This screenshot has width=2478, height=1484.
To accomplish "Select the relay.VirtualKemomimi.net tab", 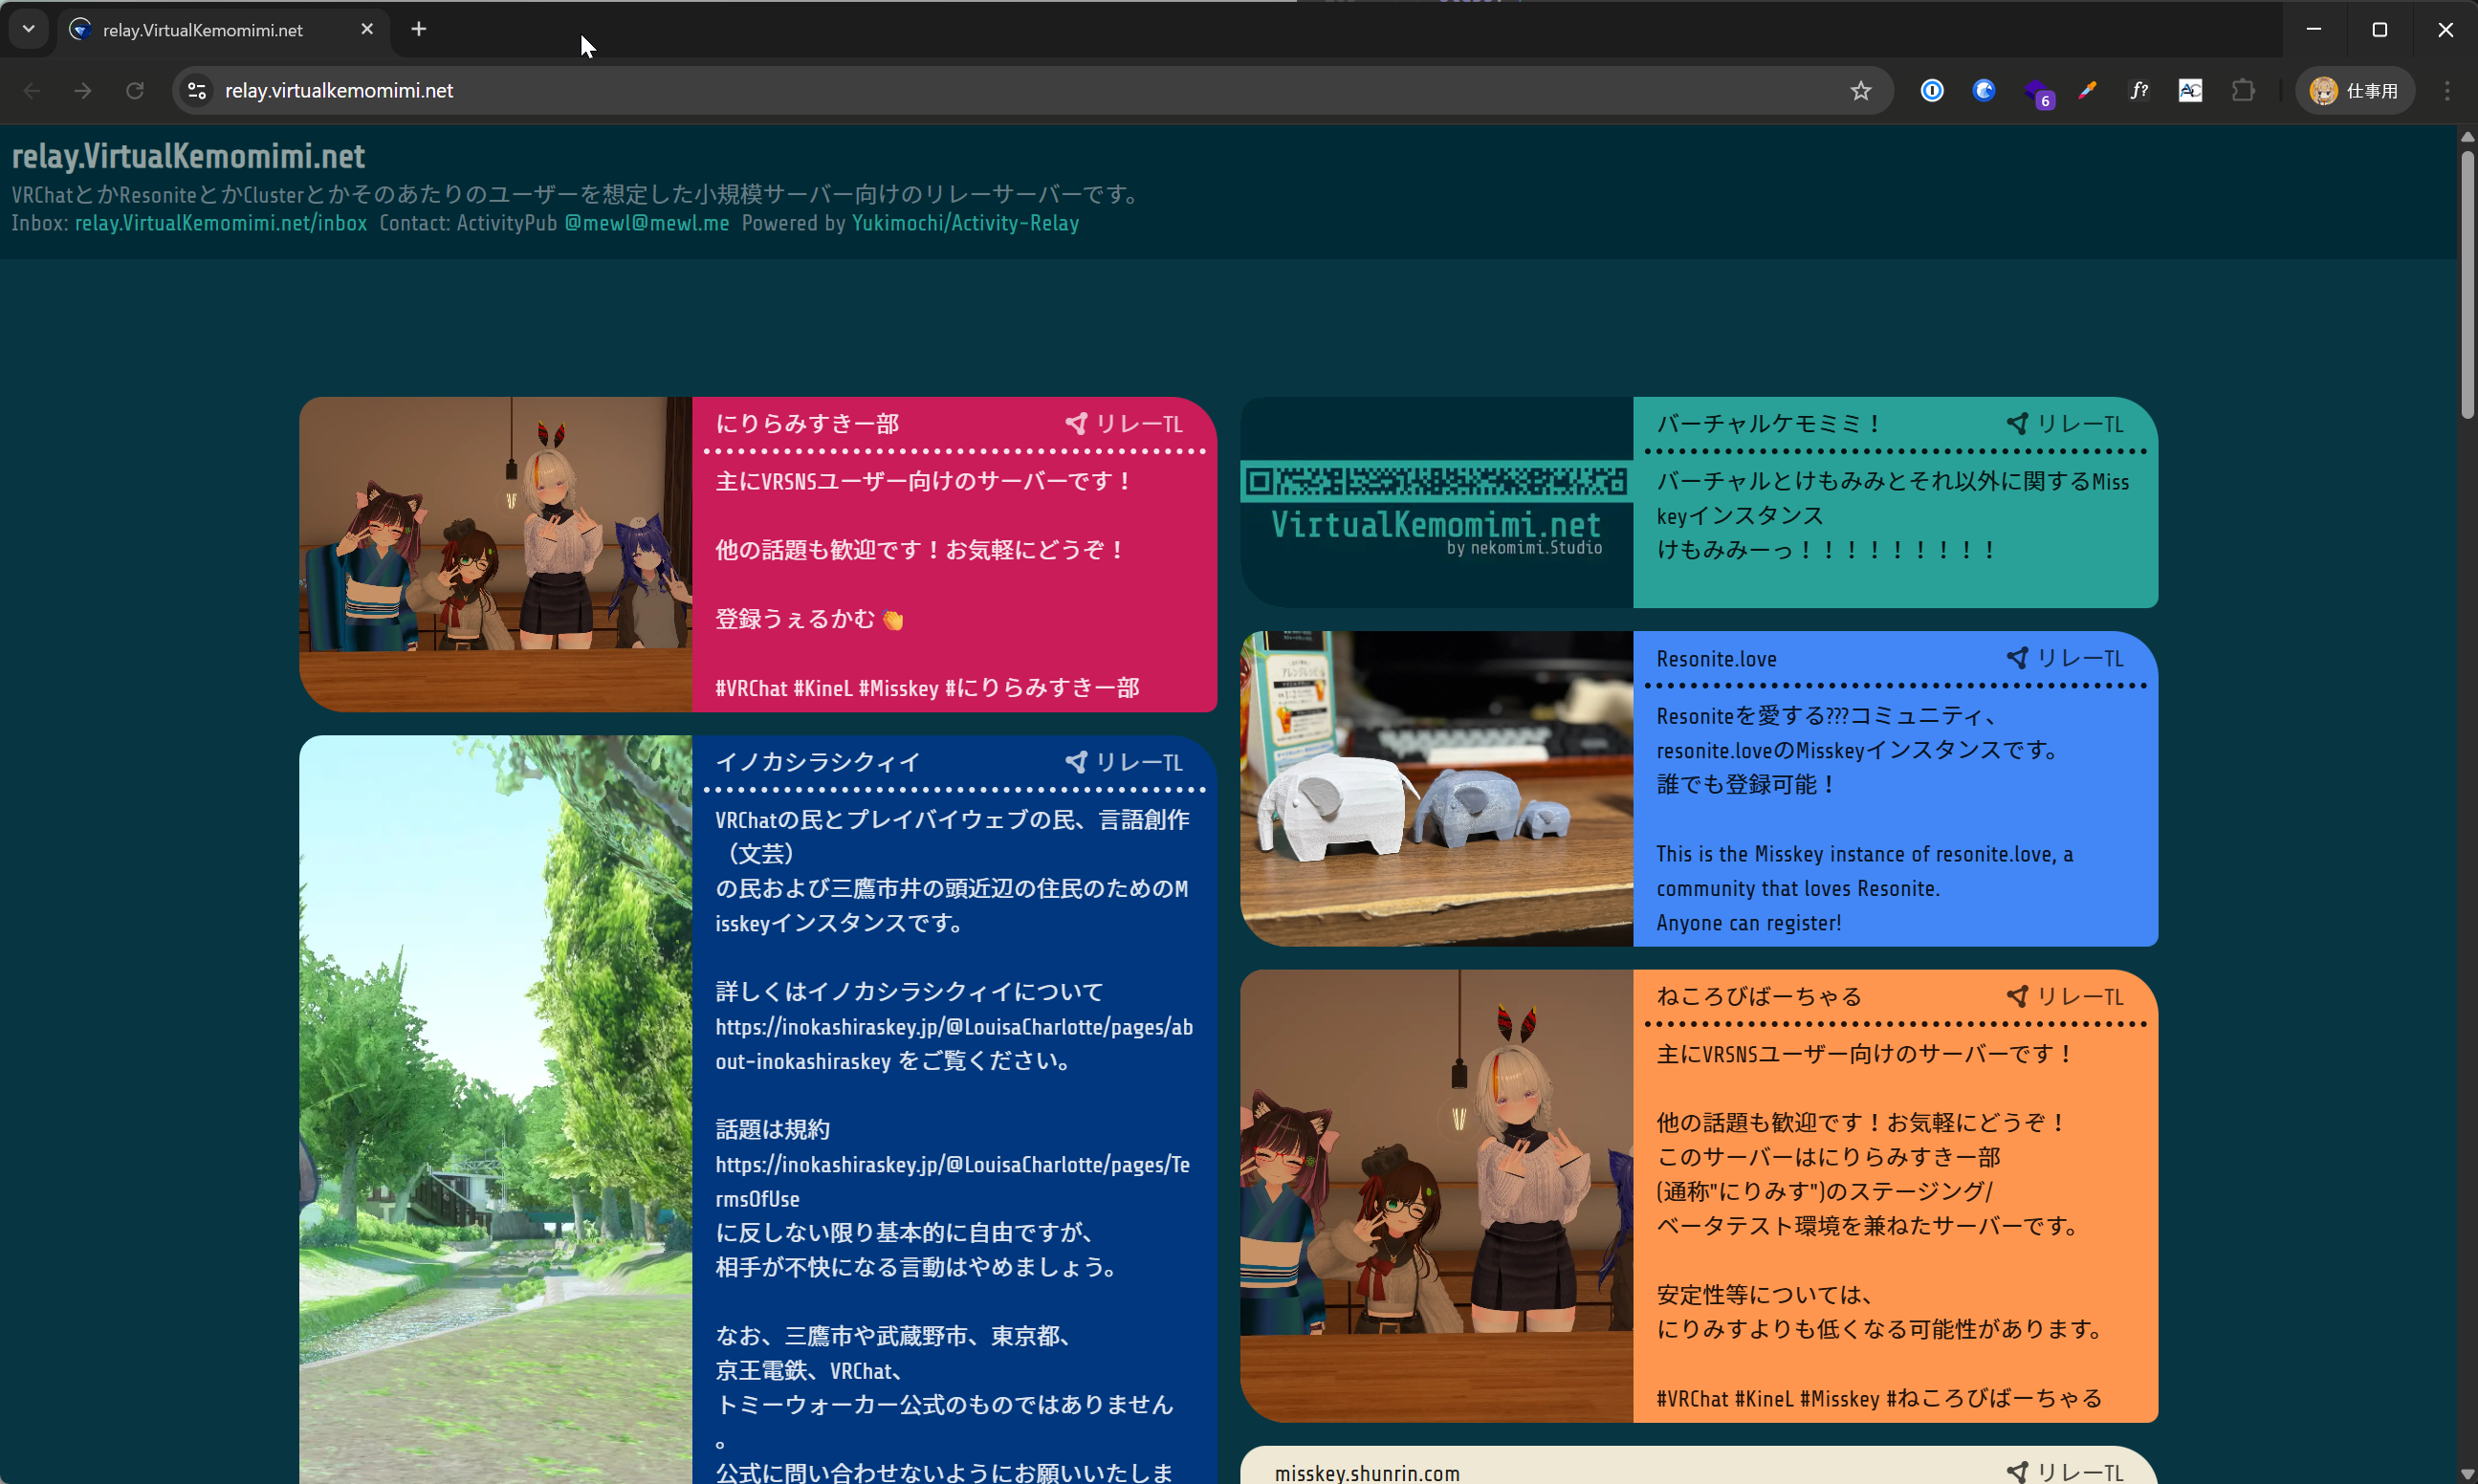I will 223,30.
